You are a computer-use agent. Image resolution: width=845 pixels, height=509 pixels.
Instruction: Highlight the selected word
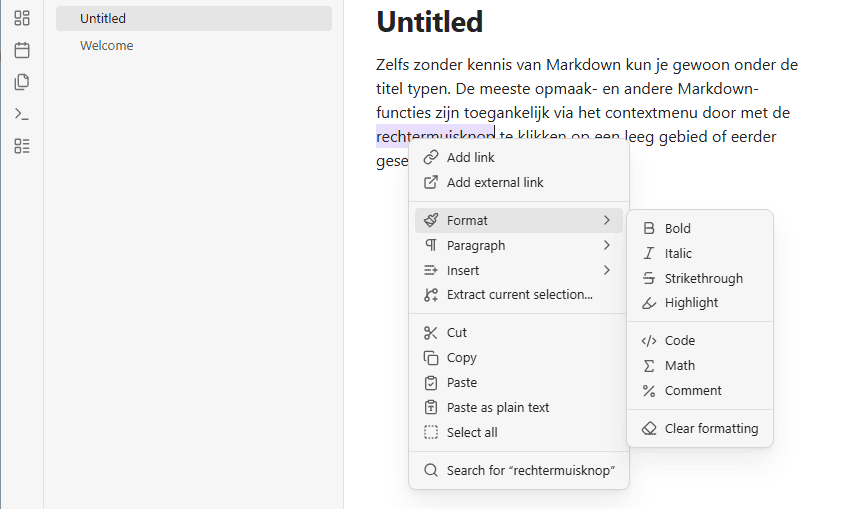(x=700, y=303)
